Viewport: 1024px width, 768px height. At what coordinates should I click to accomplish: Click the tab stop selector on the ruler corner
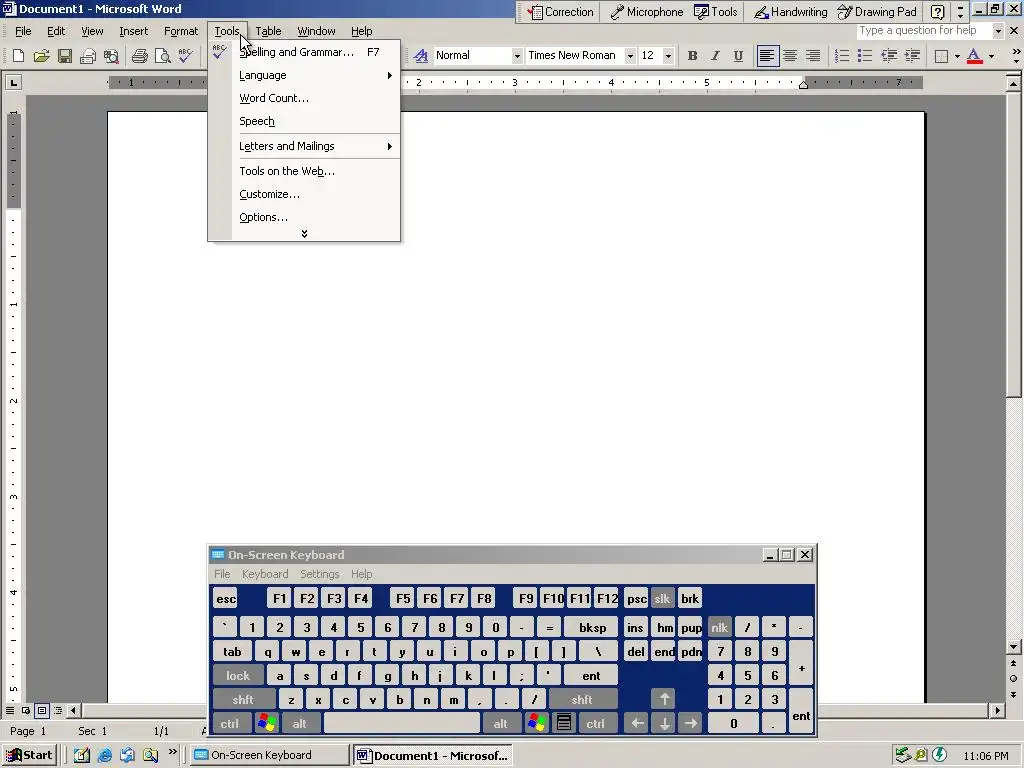click(x=13, y=82)
